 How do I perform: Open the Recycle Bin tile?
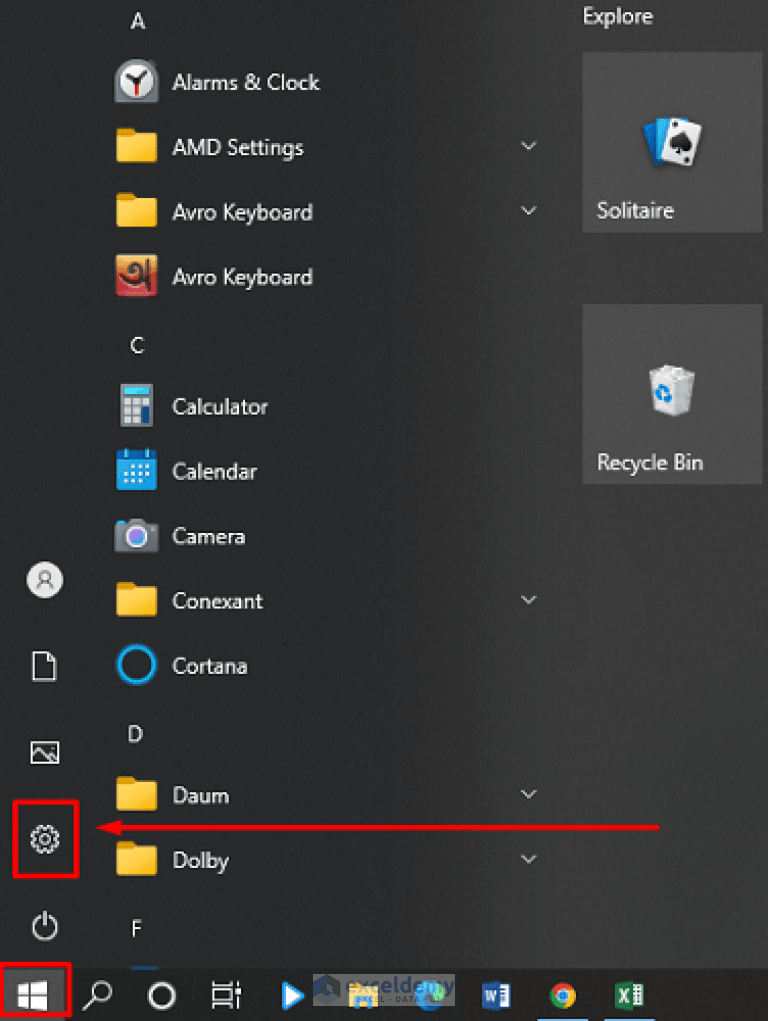click(672, 394)
